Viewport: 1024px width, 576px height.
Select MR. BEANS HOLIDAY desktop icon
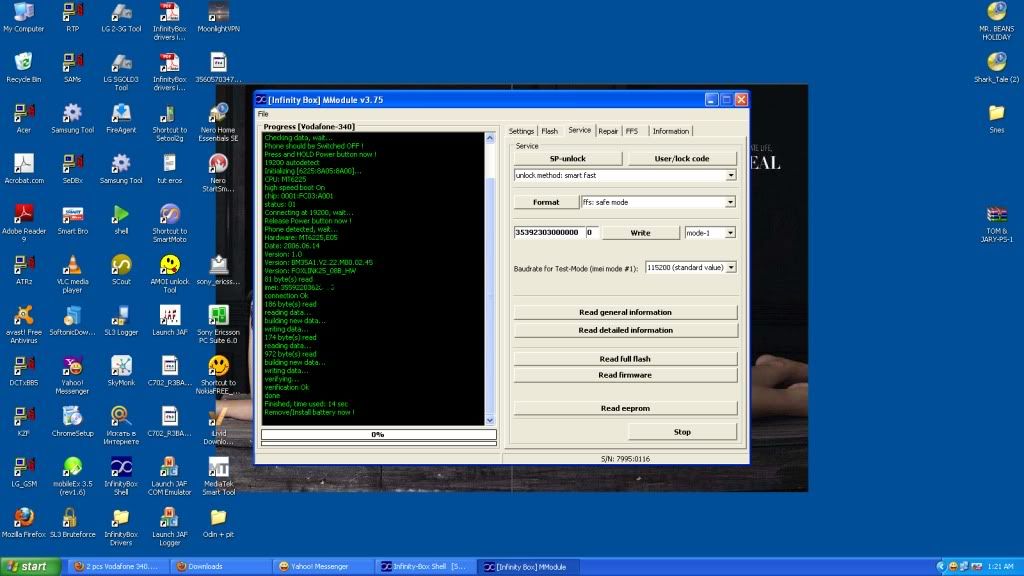coord(997,22)
